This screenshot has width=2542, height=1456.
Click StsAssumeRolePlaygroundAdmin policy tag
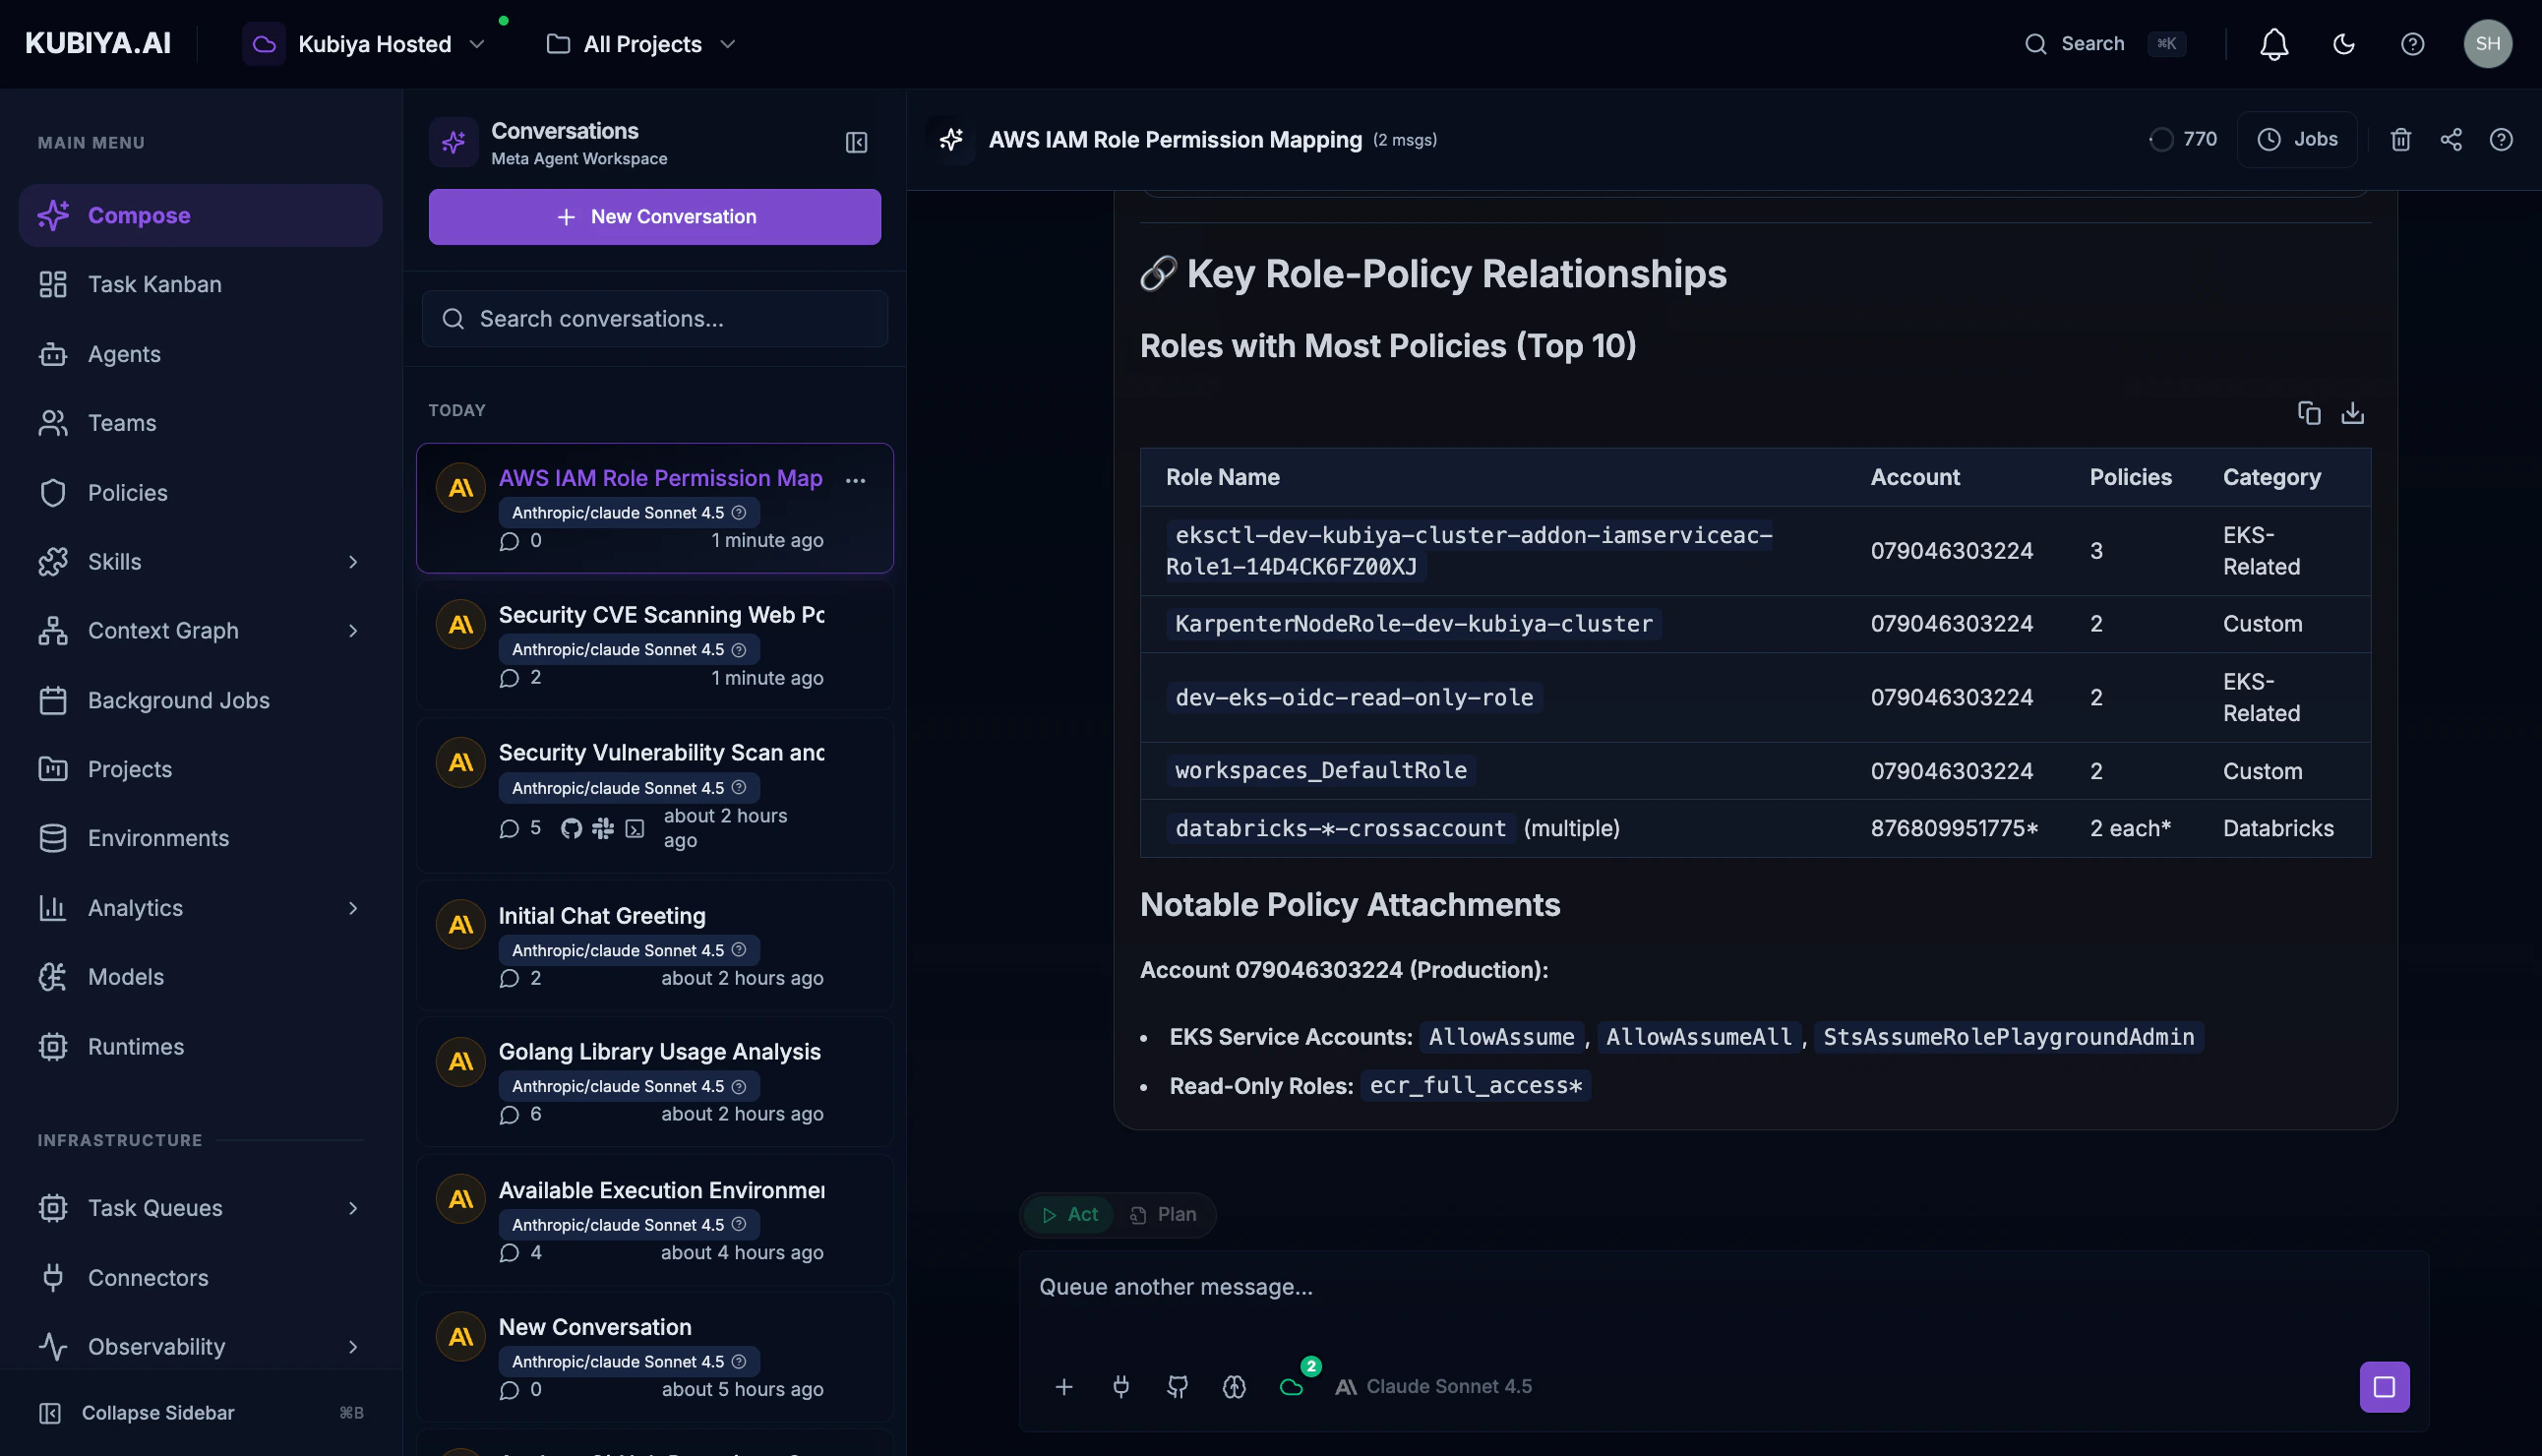(x=2008, y=1036)
